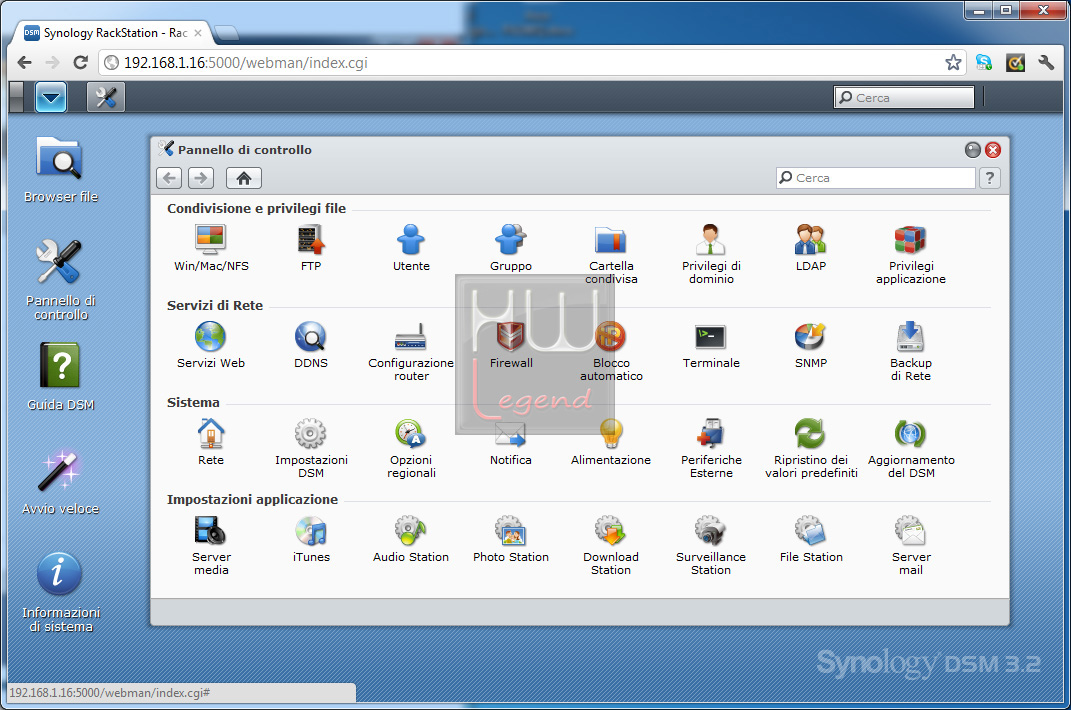Focus the DSM taskbar Cerca field
1071x710 pixels.
tap(904, 98)
